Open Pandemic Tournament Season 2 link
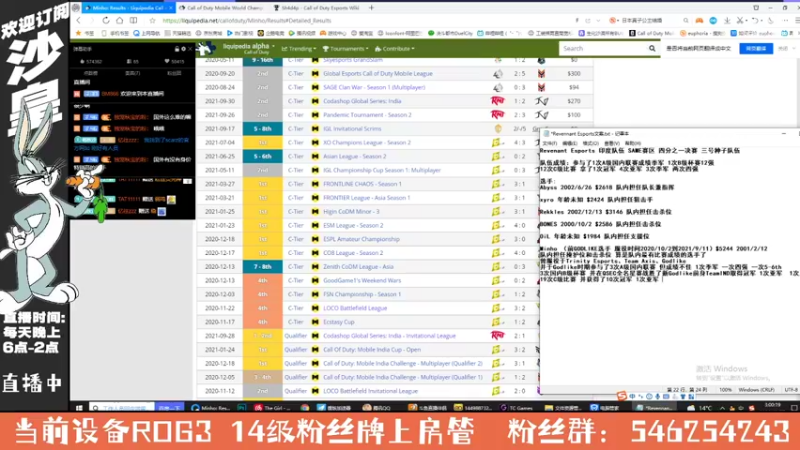This screenshot has width=800, height=450. [x=367, y=115]
